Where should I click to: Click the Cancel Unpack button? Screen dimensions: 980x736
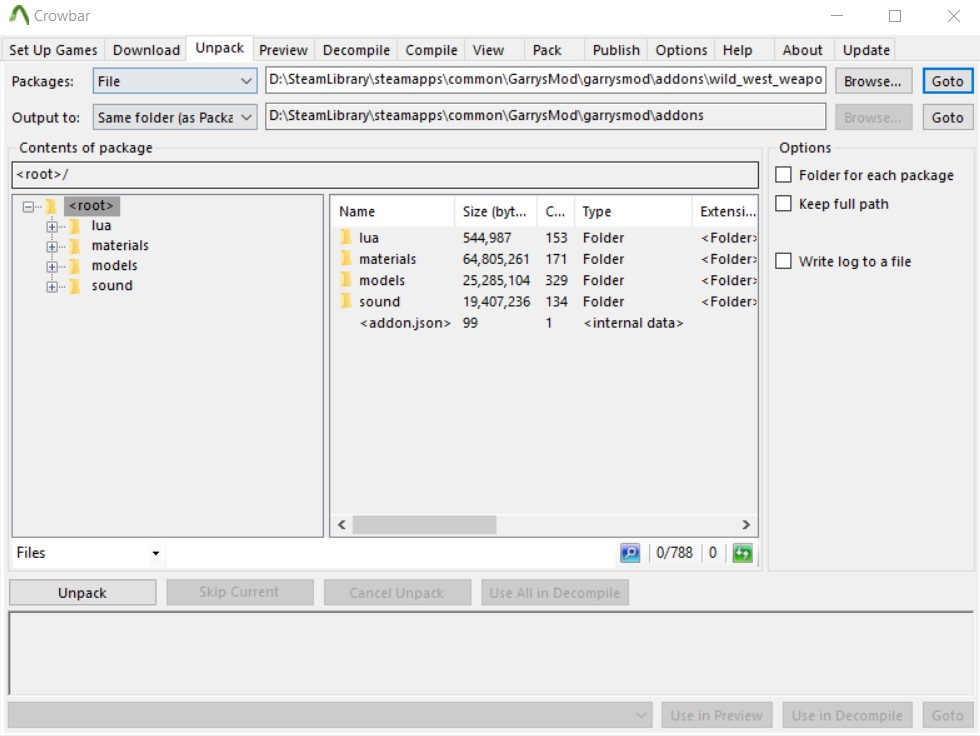coord(398,592)
